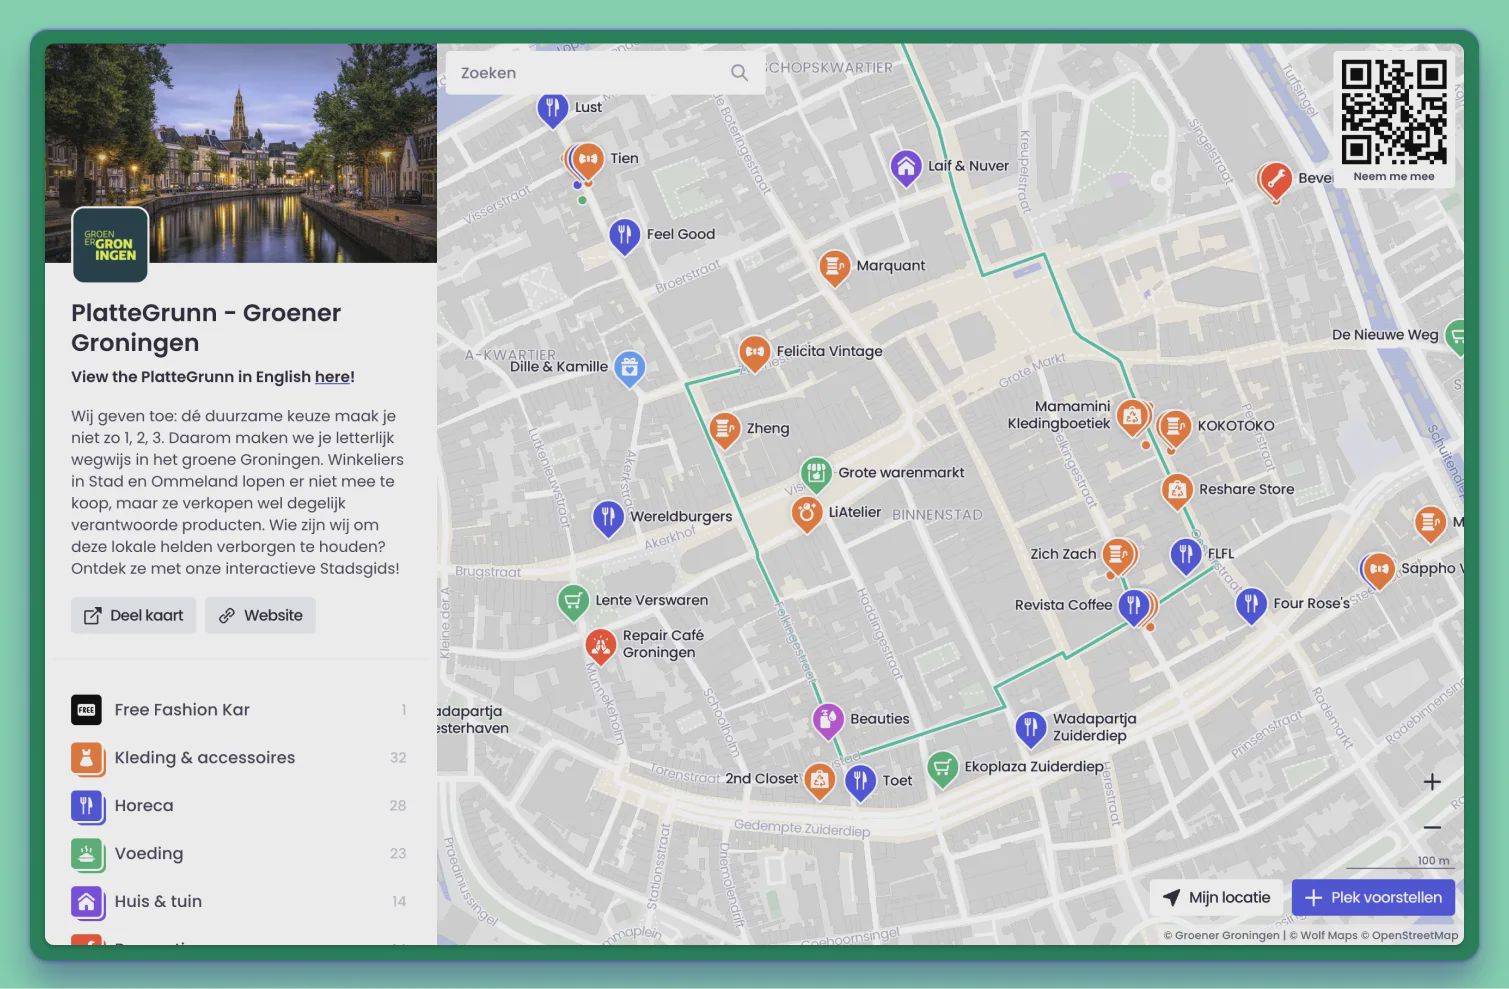1509x989 pixels.
Task: Click the Wereldburgers restaurant pin
Action: [607, 516]
